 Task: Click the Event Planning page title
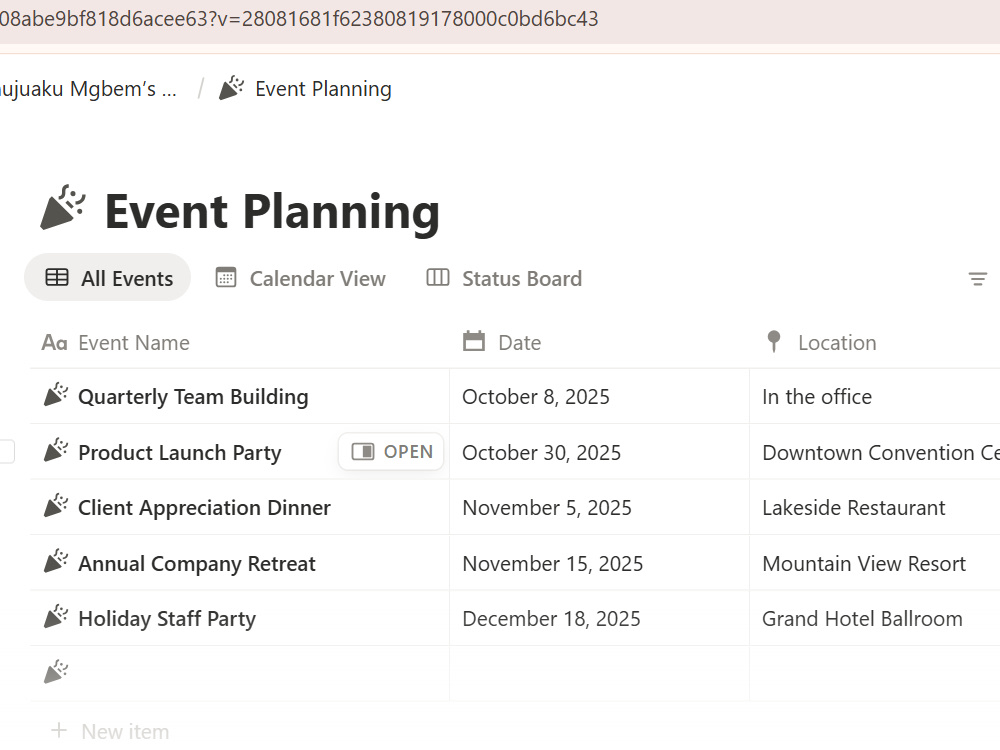pos(272,211)
